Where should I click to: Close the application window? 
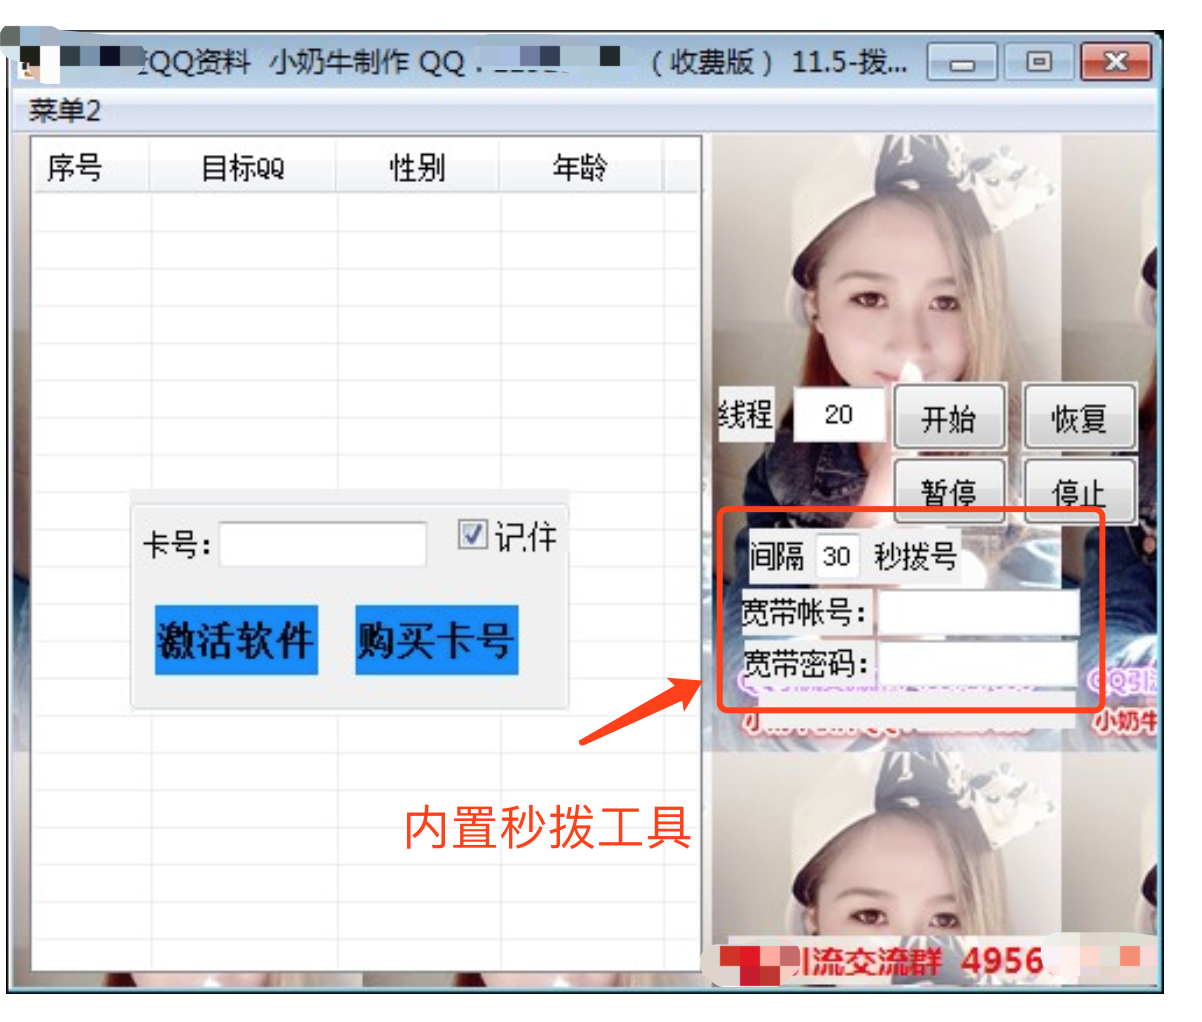1115,63
